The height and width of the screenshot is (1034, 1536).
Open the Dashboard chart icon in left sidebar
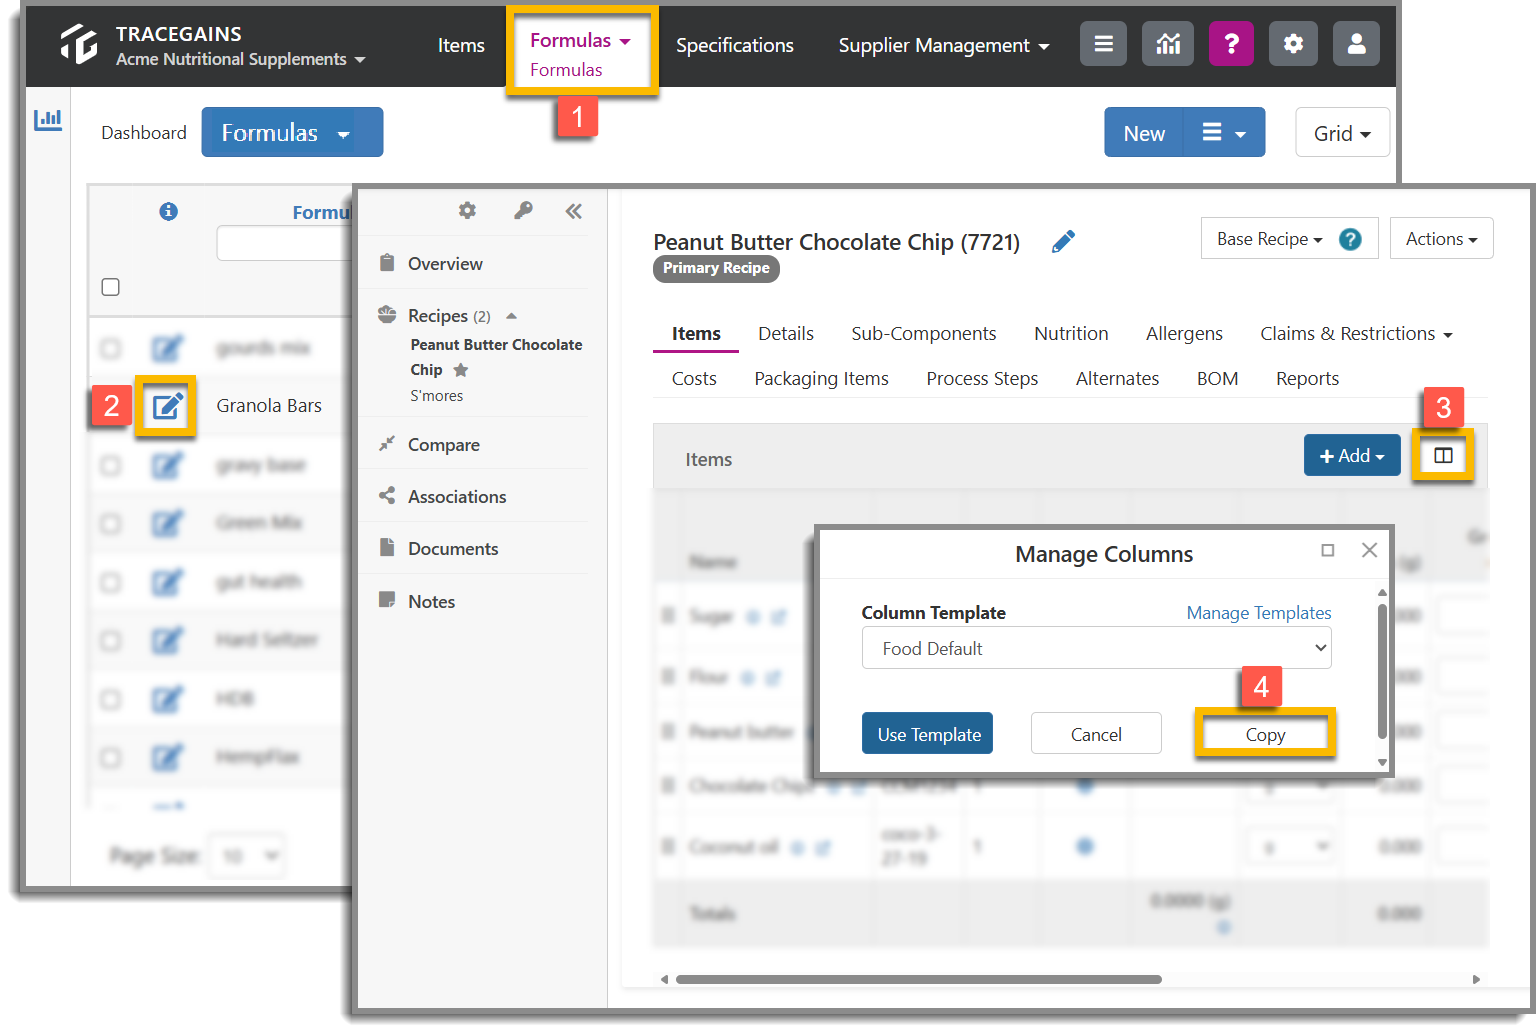[x=48, y=119]
